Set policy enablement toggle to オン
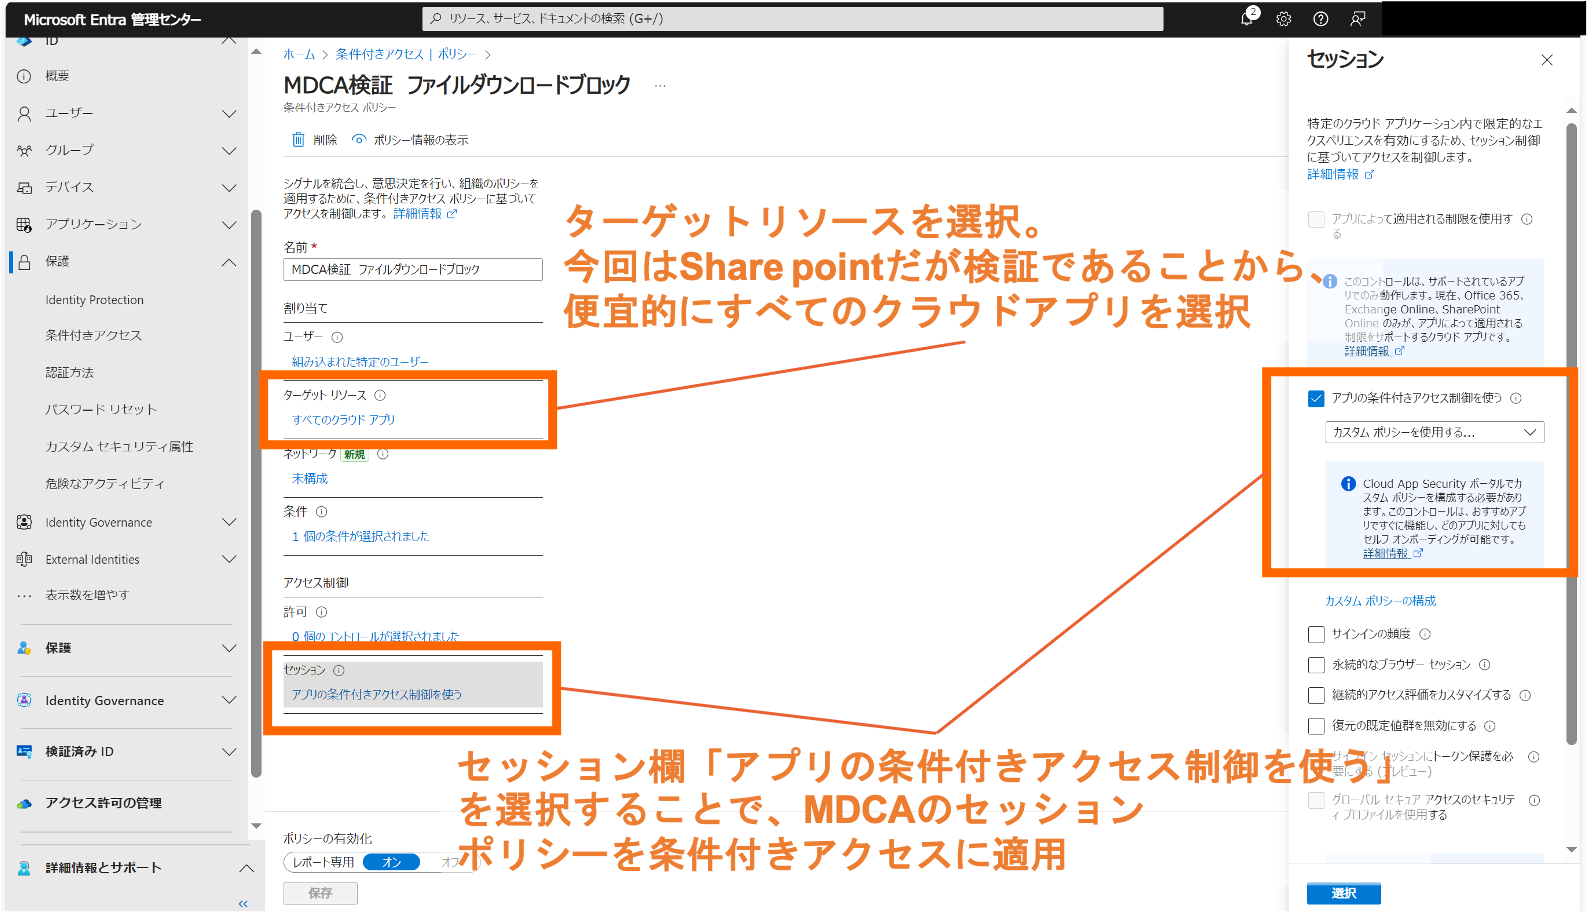 click(391, 862)
